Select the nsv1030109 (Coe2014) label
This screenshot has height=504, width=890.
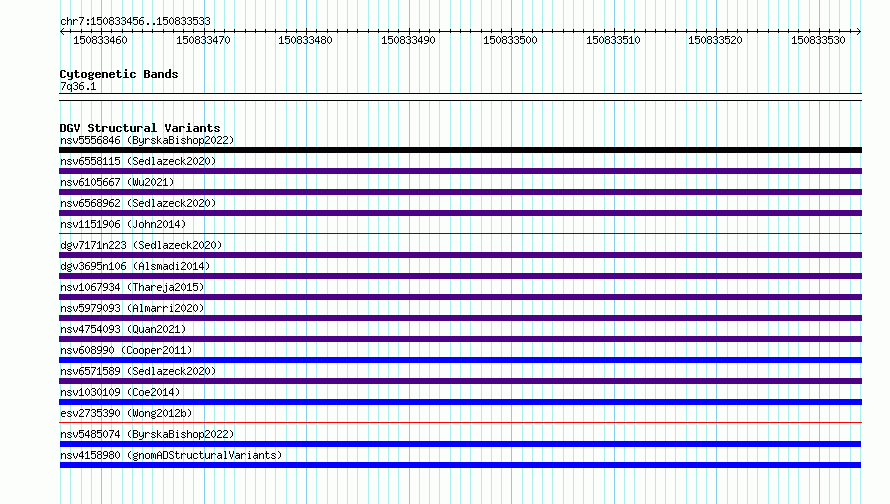[120, 392]
